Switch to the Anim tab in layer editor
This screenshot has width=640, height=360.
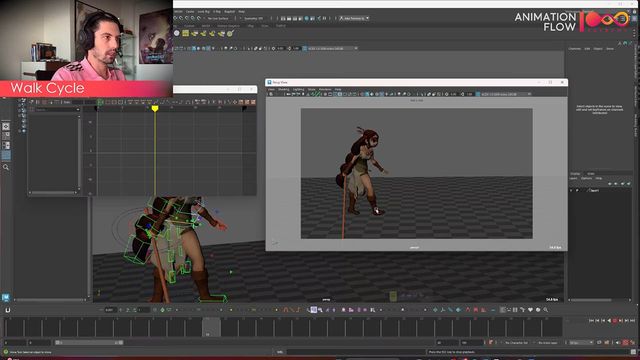tap(591, 173)
